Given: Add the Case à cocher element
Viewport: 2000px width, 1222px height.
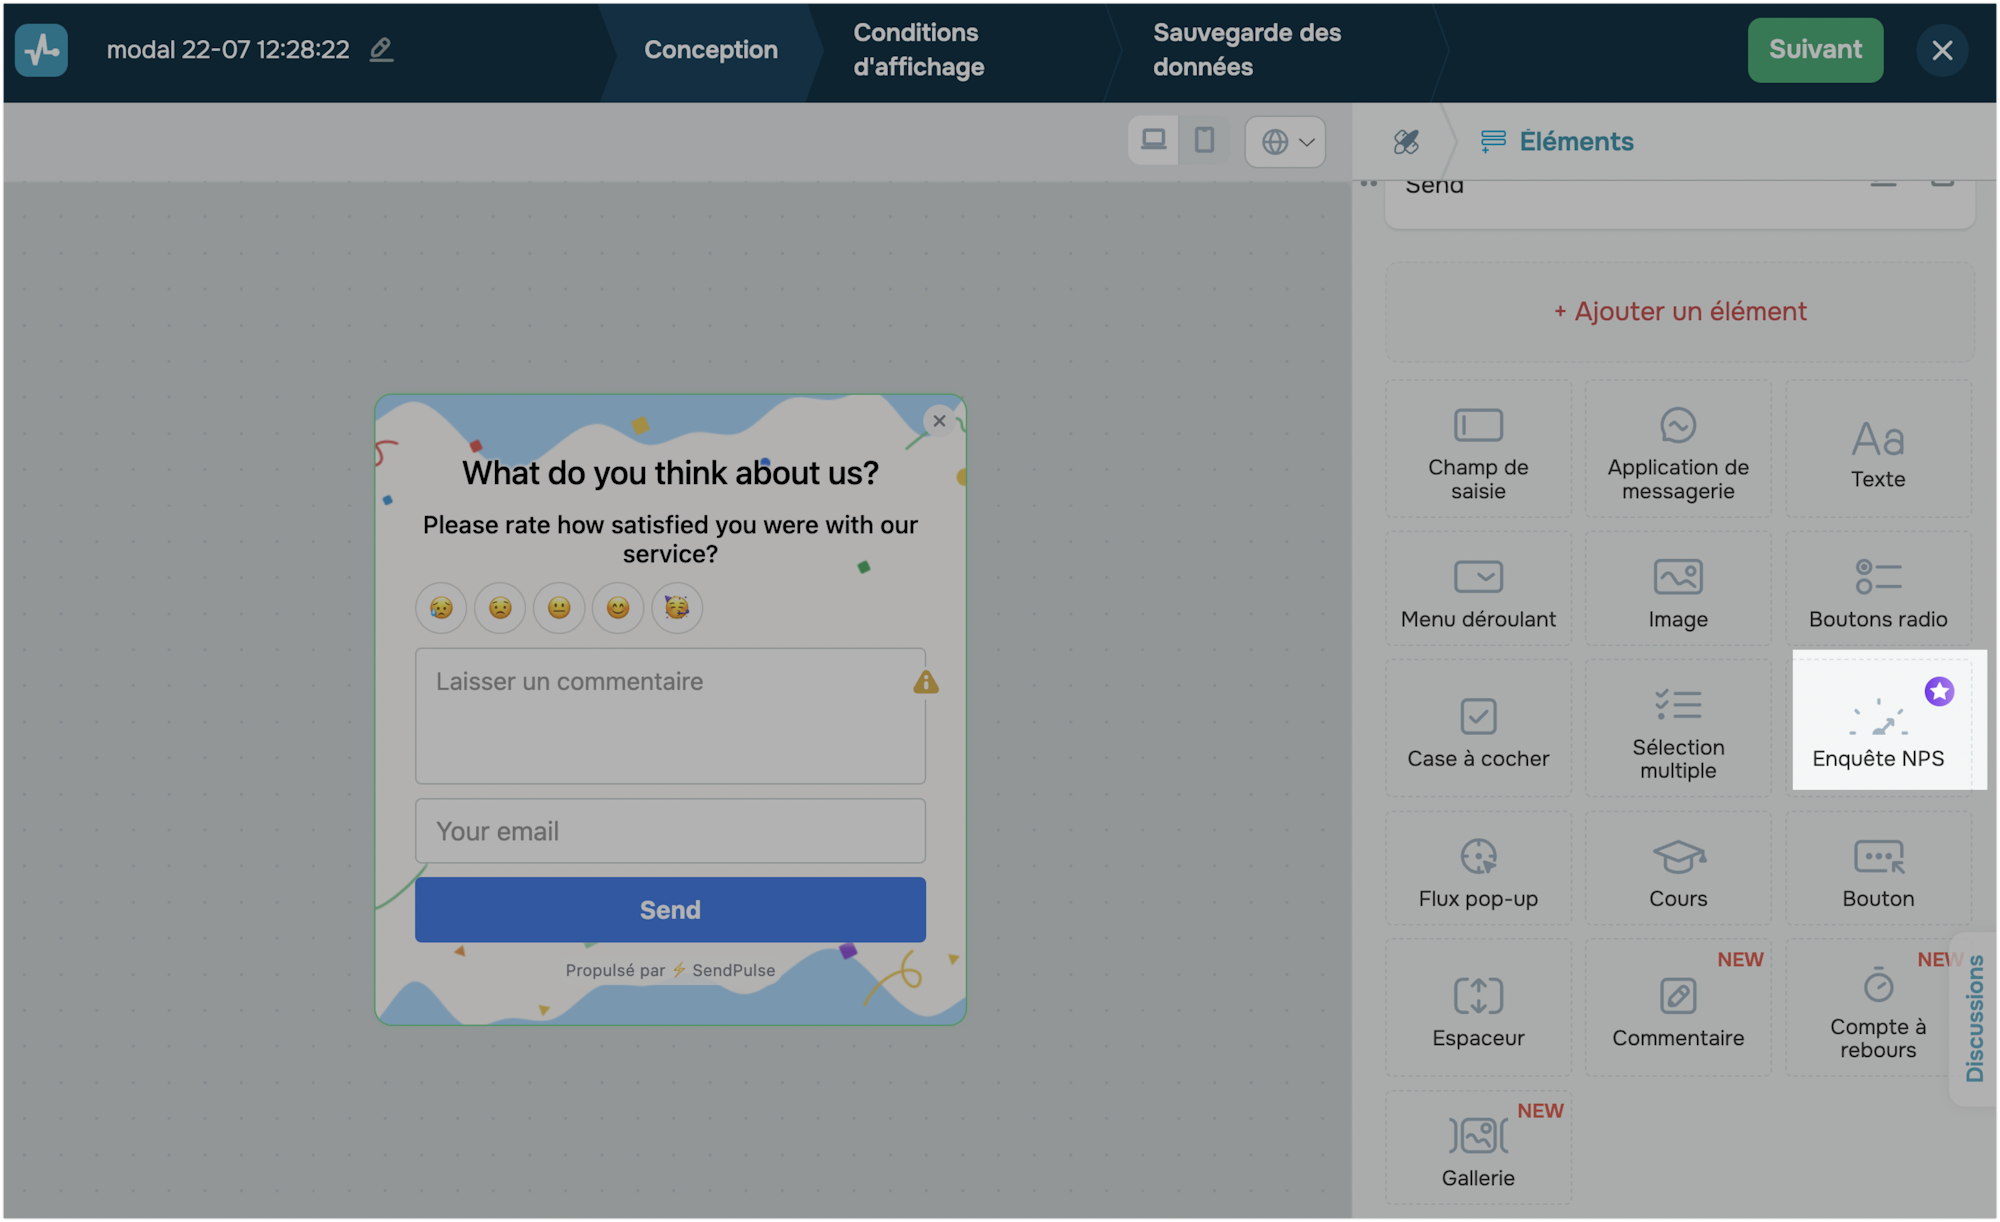Looking at the screenshot, I should [x=1478, y=730].
